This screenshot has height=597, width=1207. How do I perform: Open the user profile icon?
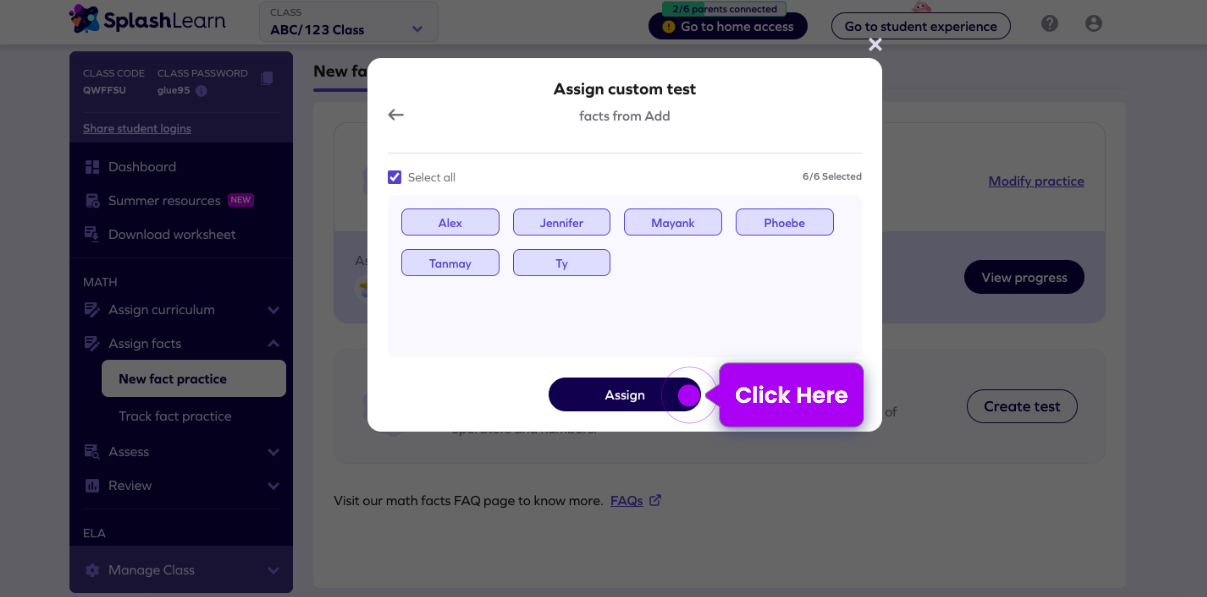pyautogui.click(x=1093, y=23)
